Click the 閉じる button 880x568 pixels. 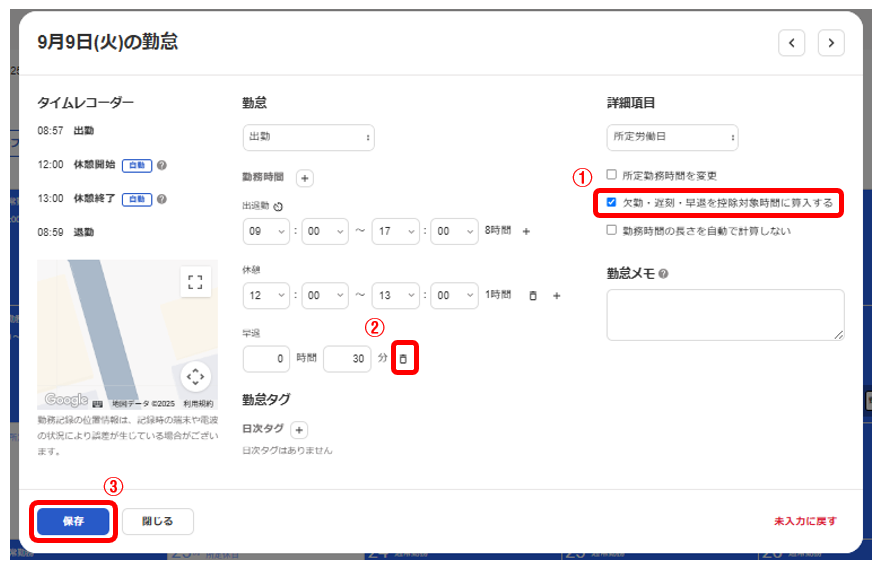tap(158, 521)
